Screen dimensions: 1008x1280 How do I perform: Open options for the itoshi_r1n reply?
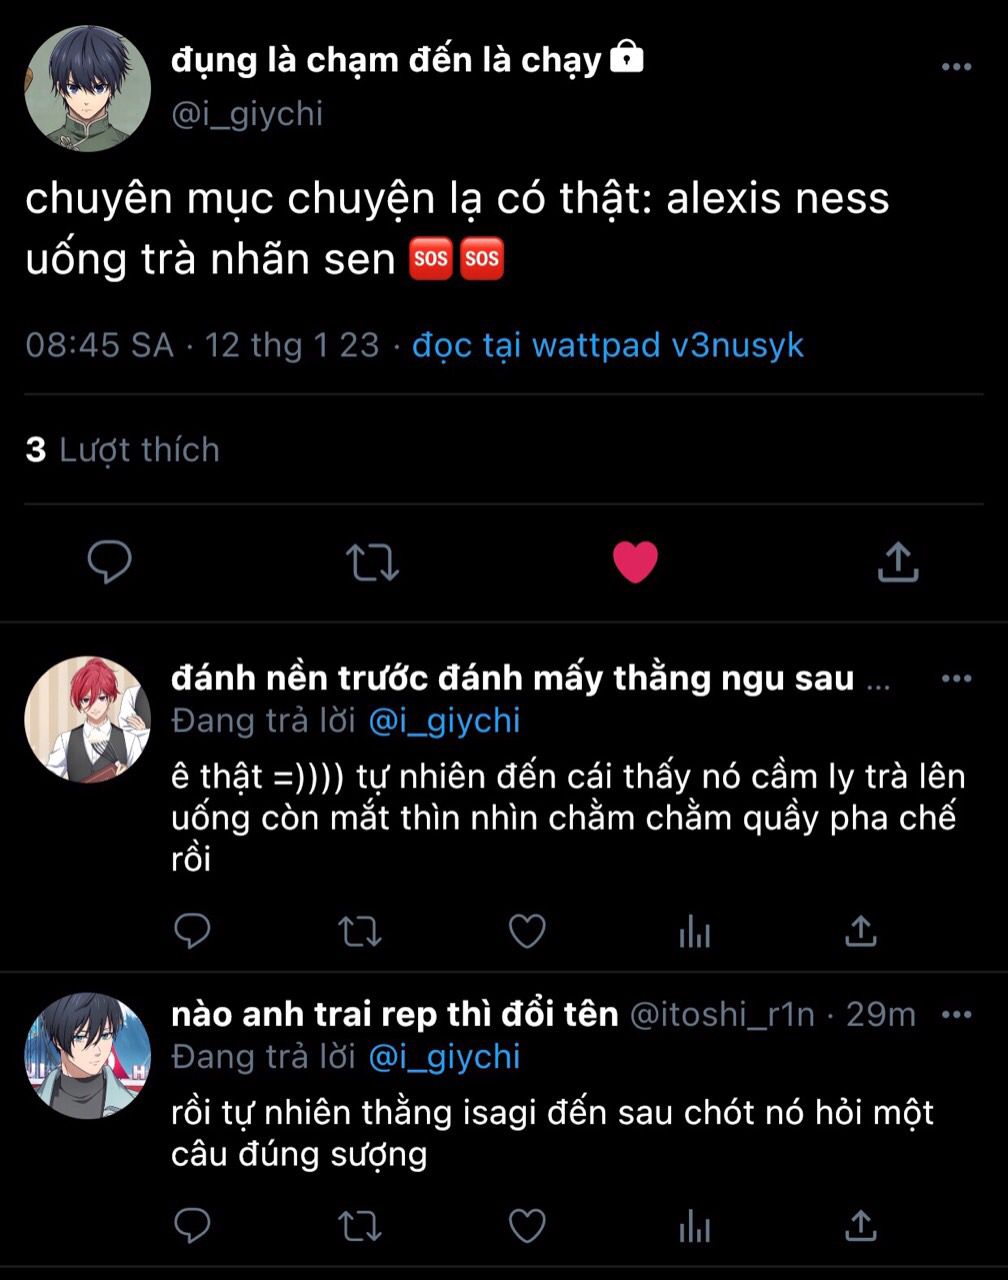(x=957, y=1015)
